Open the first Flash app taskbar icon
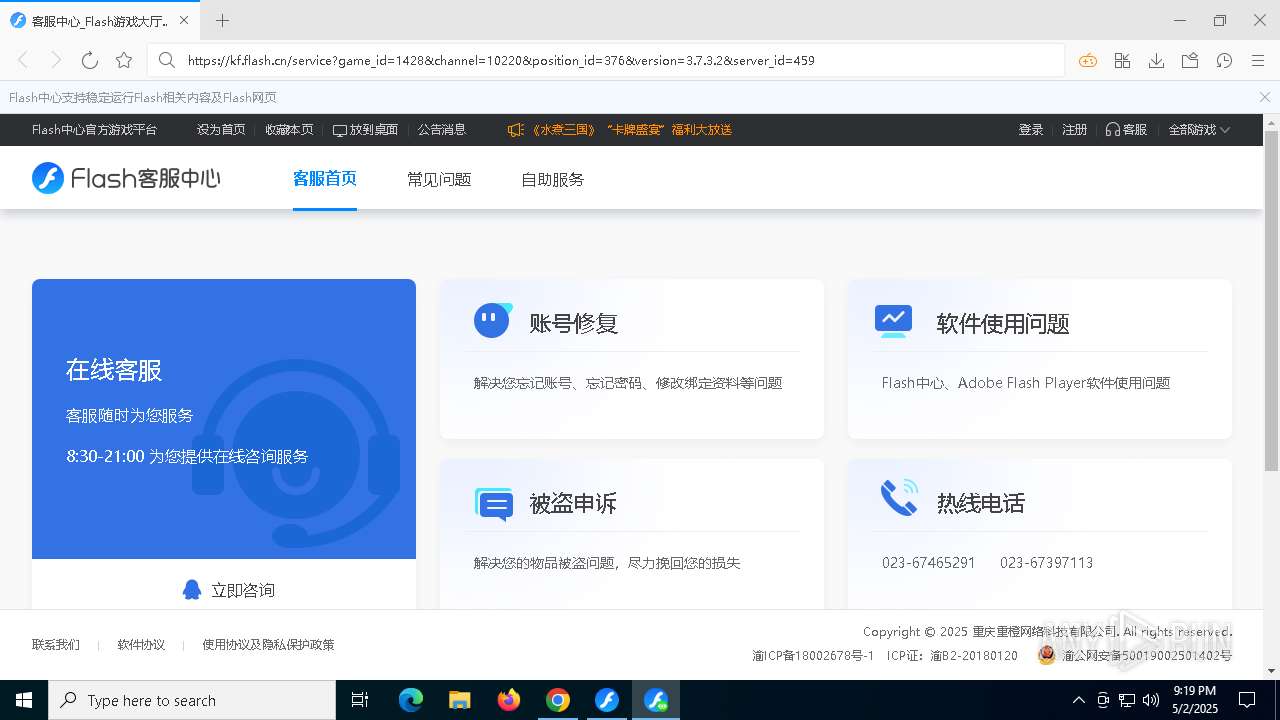The height and width of the screenshot is (720, 1280). (x=607, y=700)
